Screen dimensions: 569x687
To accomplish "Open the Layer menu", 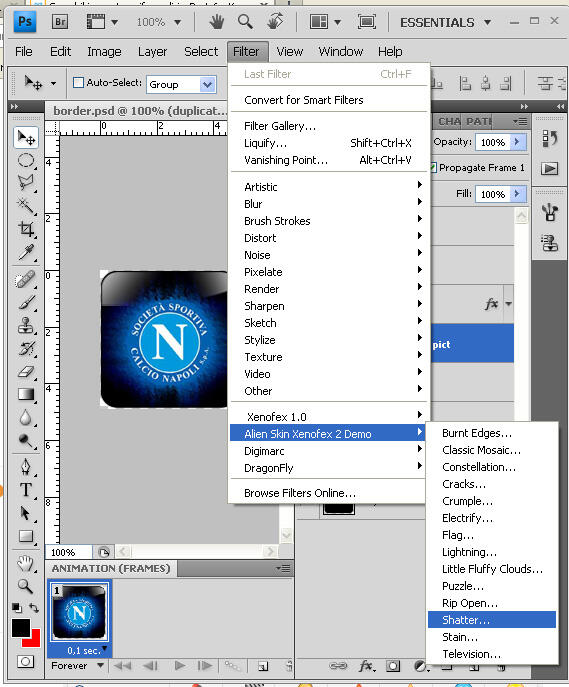I will point(152,52).
